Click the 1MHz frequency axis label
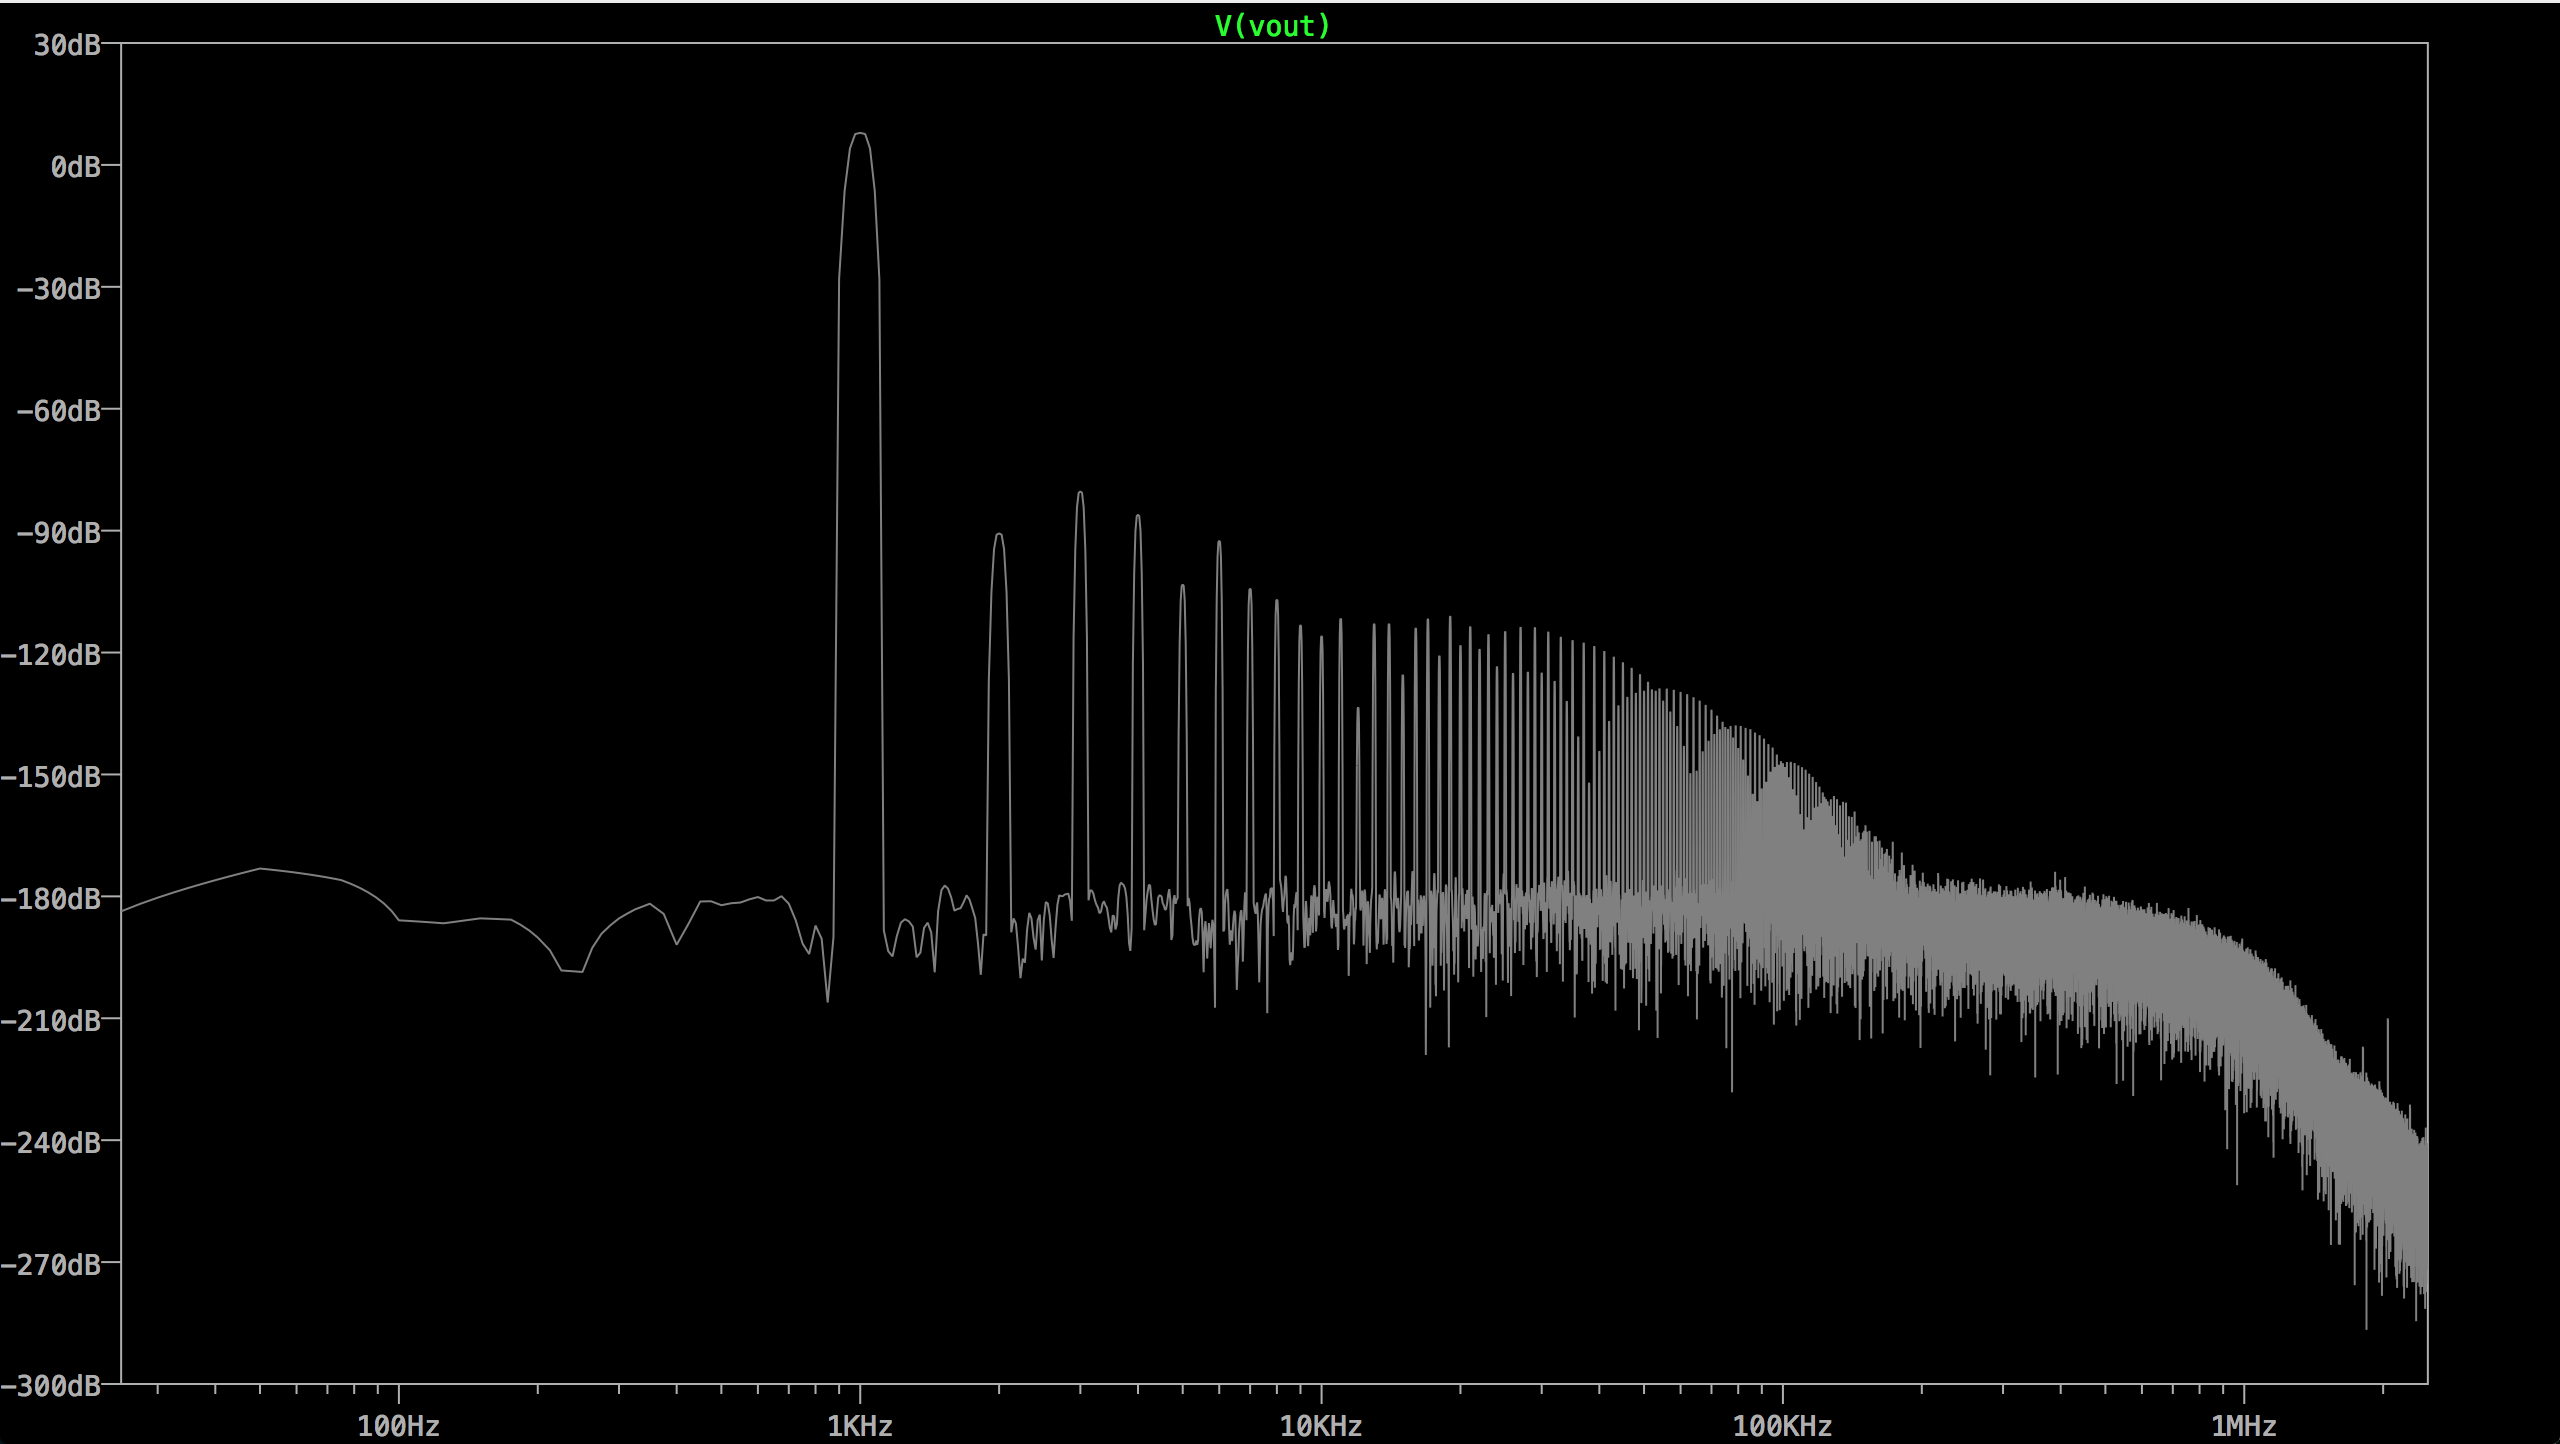The height and width of the screenshot is (1444, 2560). point(2244,1426)
